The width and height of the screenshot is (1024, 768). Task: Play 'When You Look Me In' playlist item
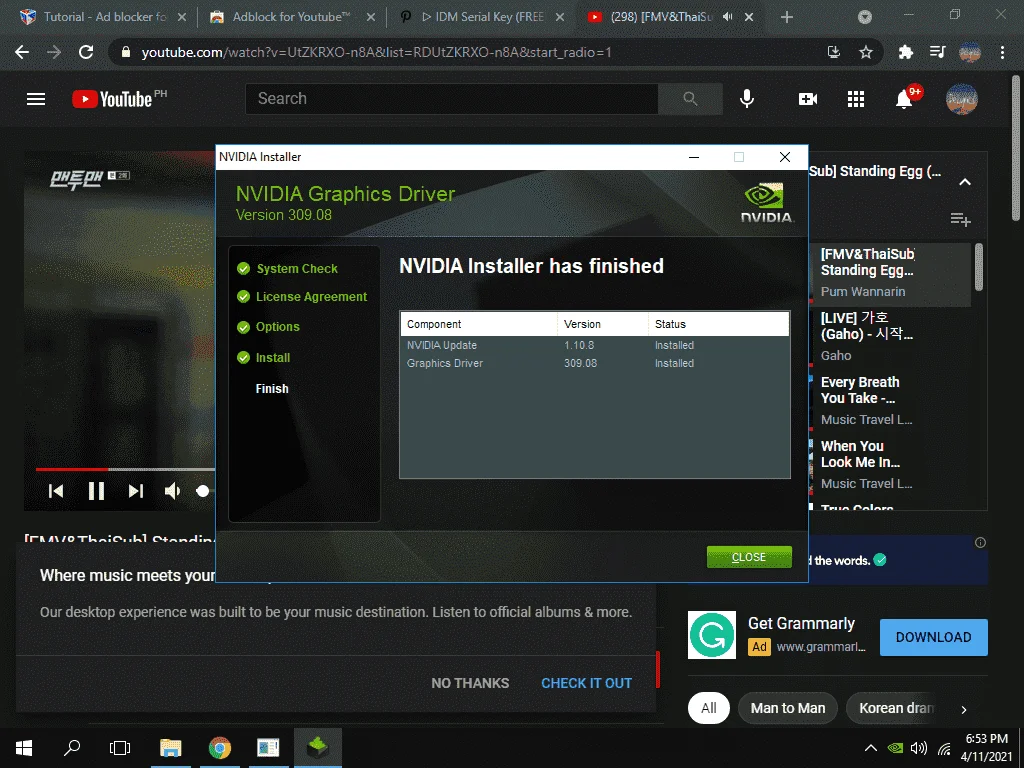click(x=891, y=464)
